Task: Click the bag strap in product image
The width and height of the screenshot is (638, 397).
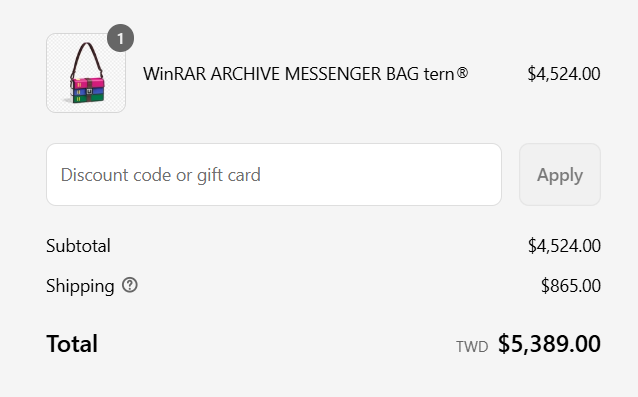Action: click(x=87, y=59)
